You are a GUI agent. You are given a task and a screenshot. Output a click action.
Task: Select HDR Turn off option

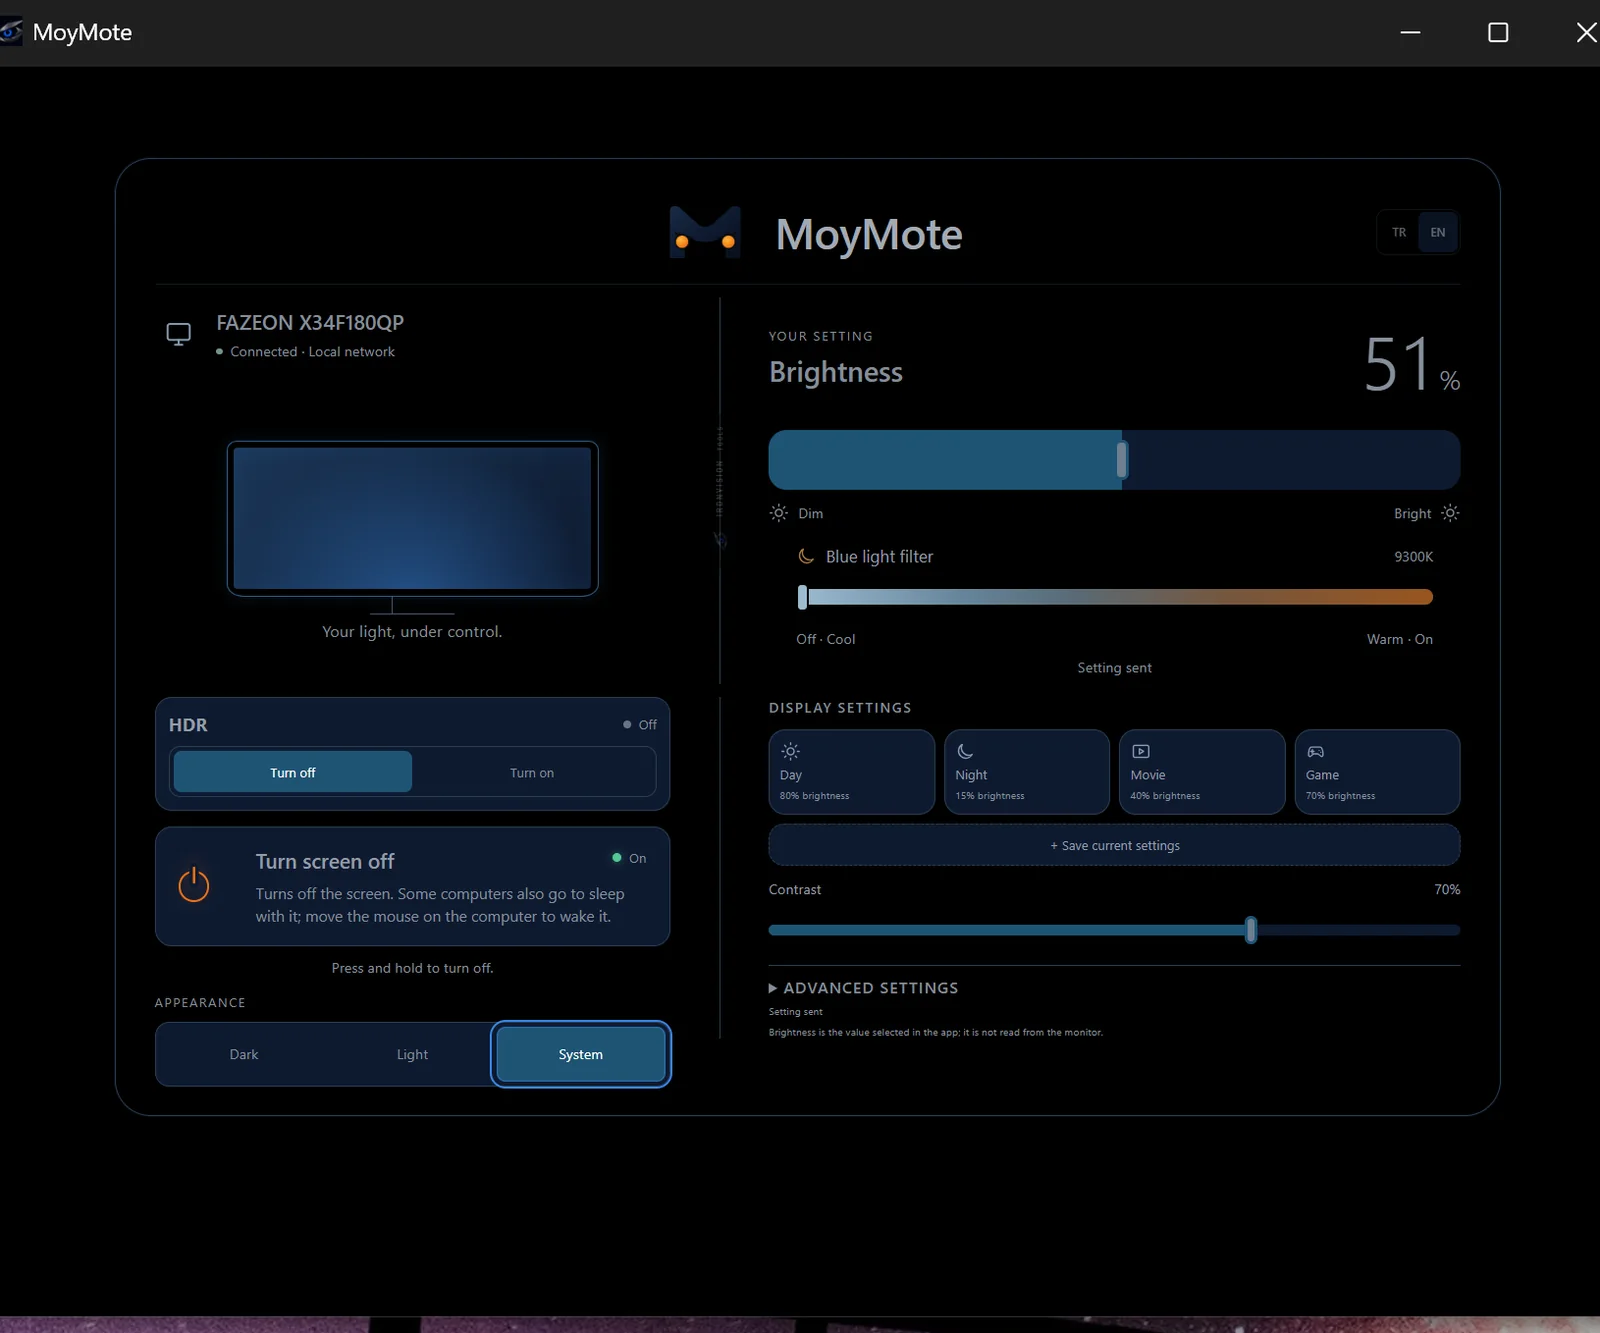[293, 773]
